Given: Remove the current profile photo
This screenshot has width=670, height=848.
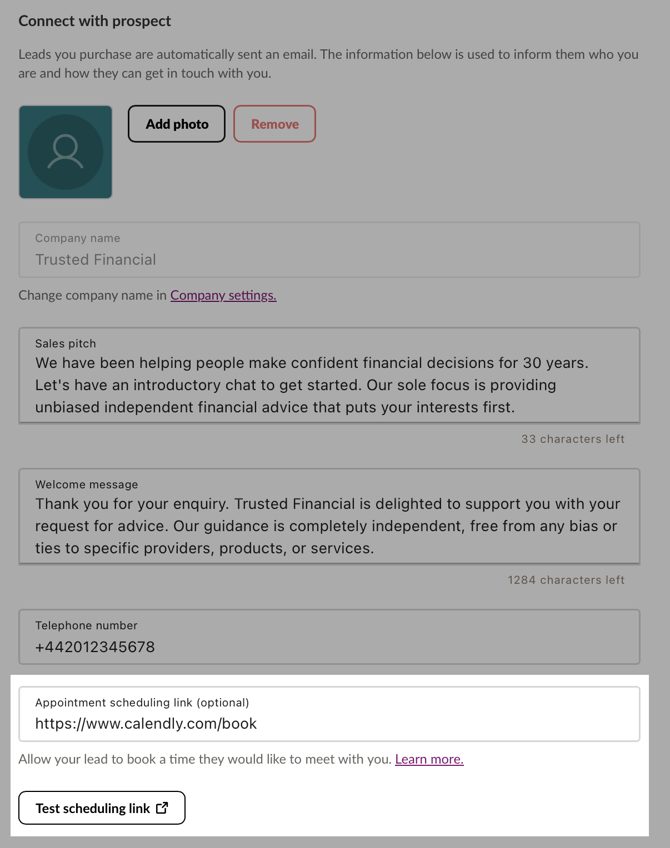Looking at the screenshot, I should click(274, 123).
